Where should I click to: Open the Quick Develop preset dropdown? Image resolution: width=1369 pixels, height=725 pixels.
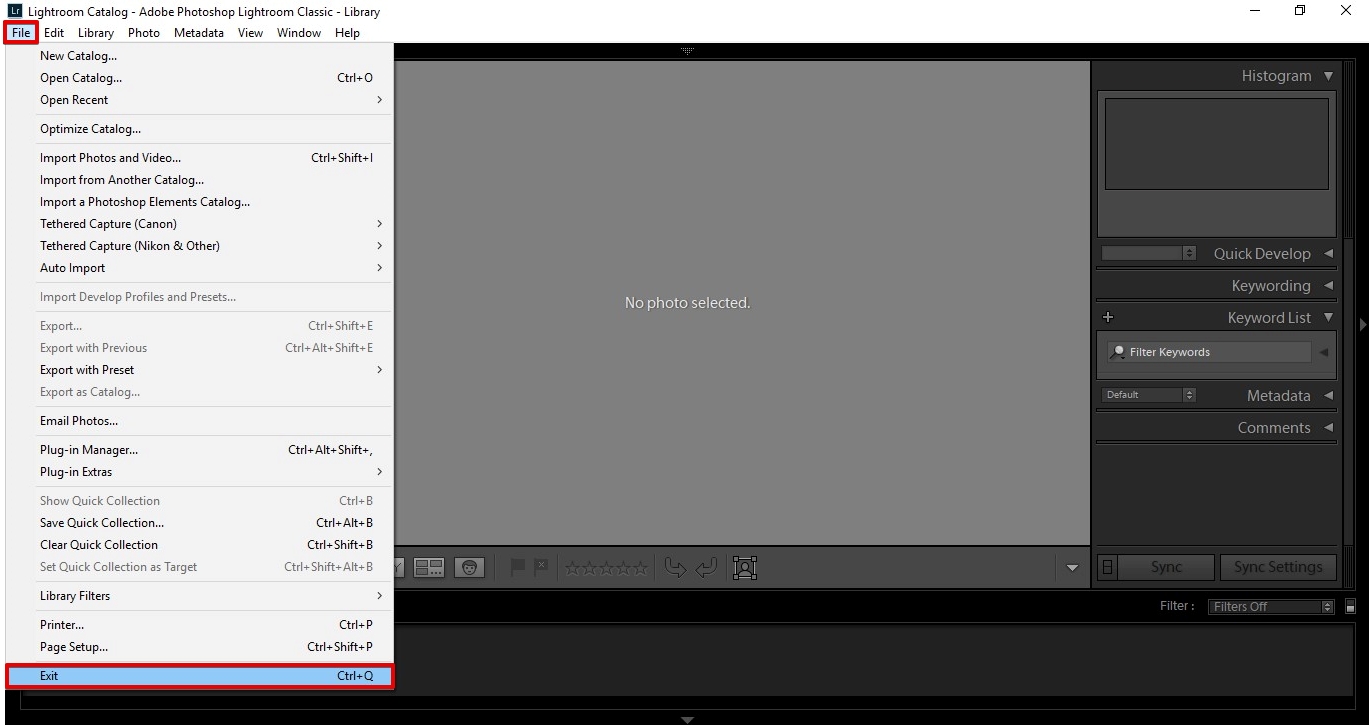click(1149, 253)
